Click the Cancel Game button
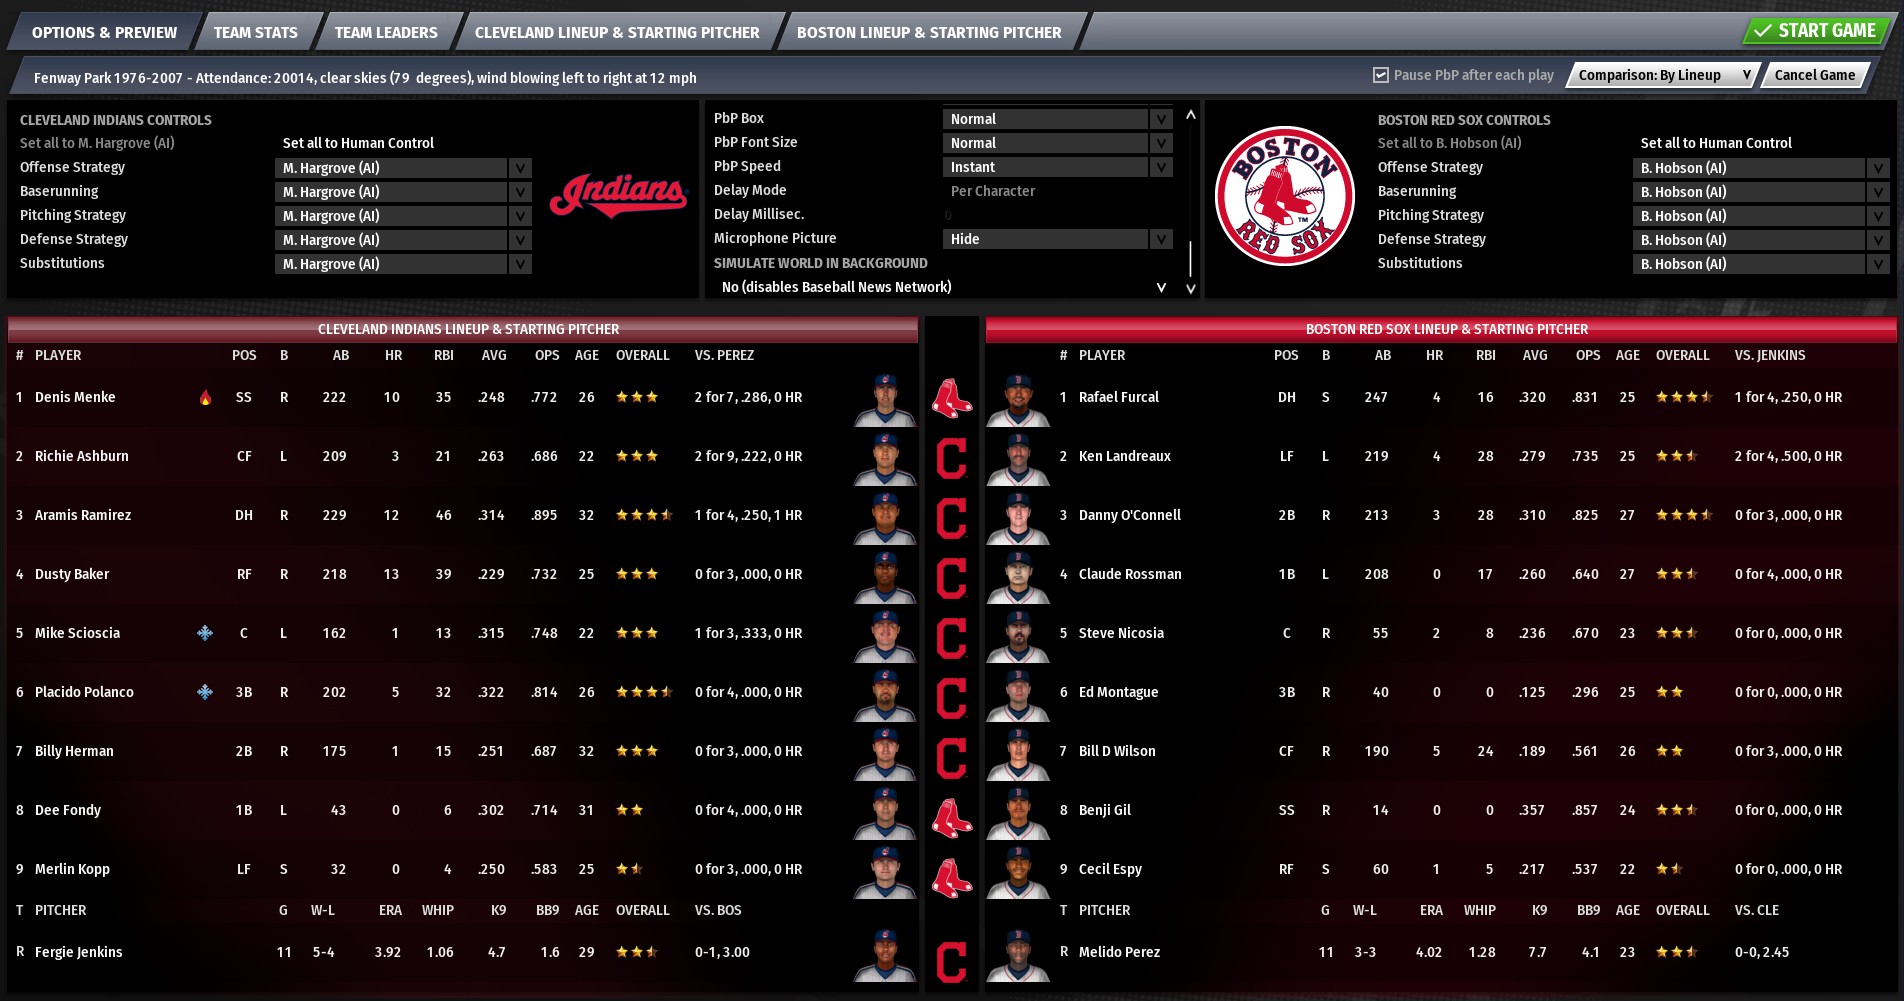 (x=1814, y=75)
